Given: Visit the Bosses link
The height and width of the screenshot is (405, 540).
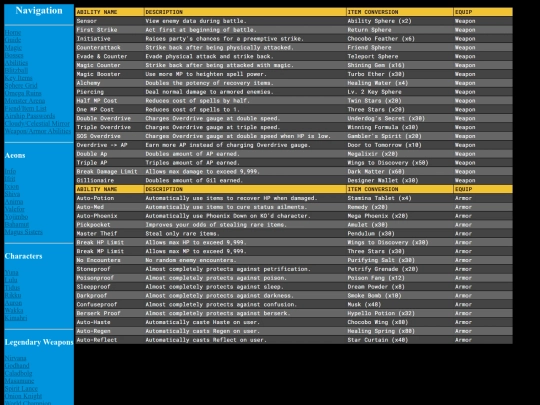Looking at the screenshot, I should 14,55.
